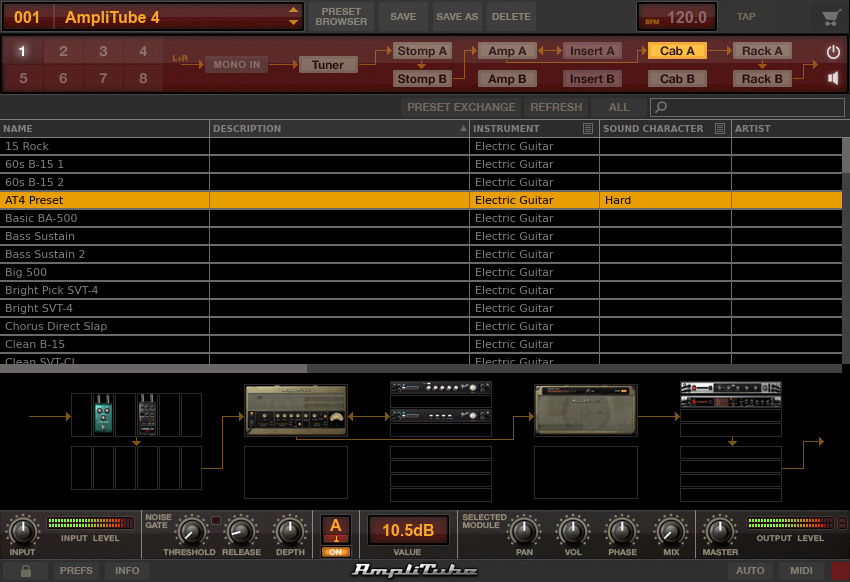Open the shopping cart custom shop
Screen dimensions: 850x582
click(830, 17)
